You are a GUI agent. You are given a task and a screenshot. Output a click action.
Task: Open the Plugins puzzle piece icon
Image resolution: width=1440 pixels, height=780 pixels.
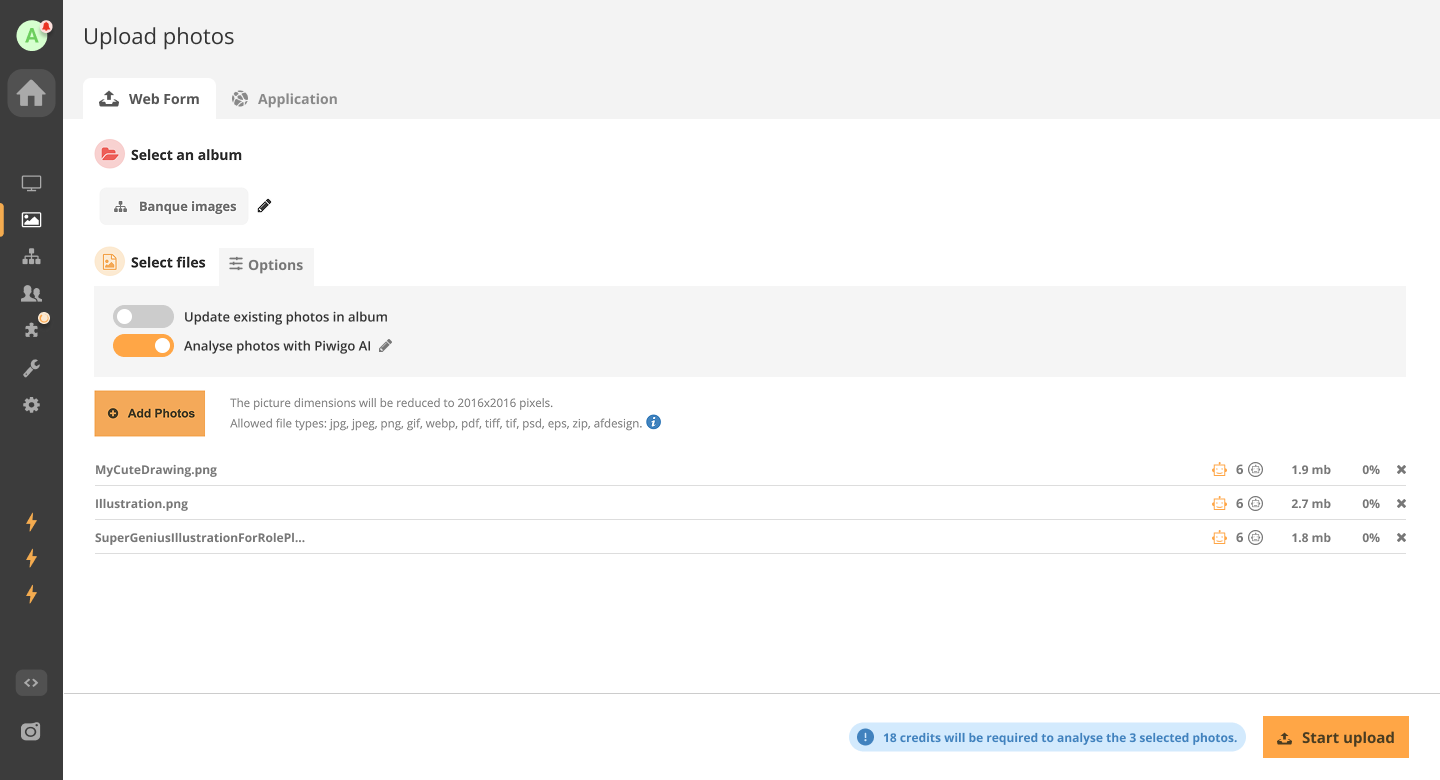[x=31, y=330]
